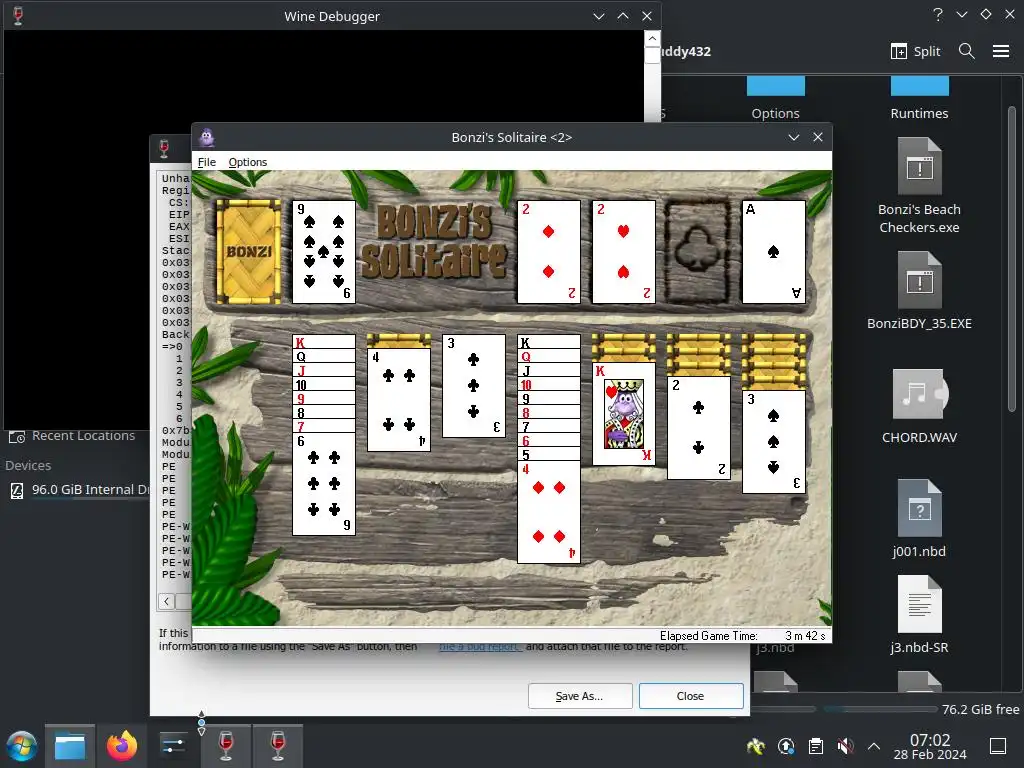Select the Ace of spades foundation card
1024x768 pixels.
(x=774, y=251)
